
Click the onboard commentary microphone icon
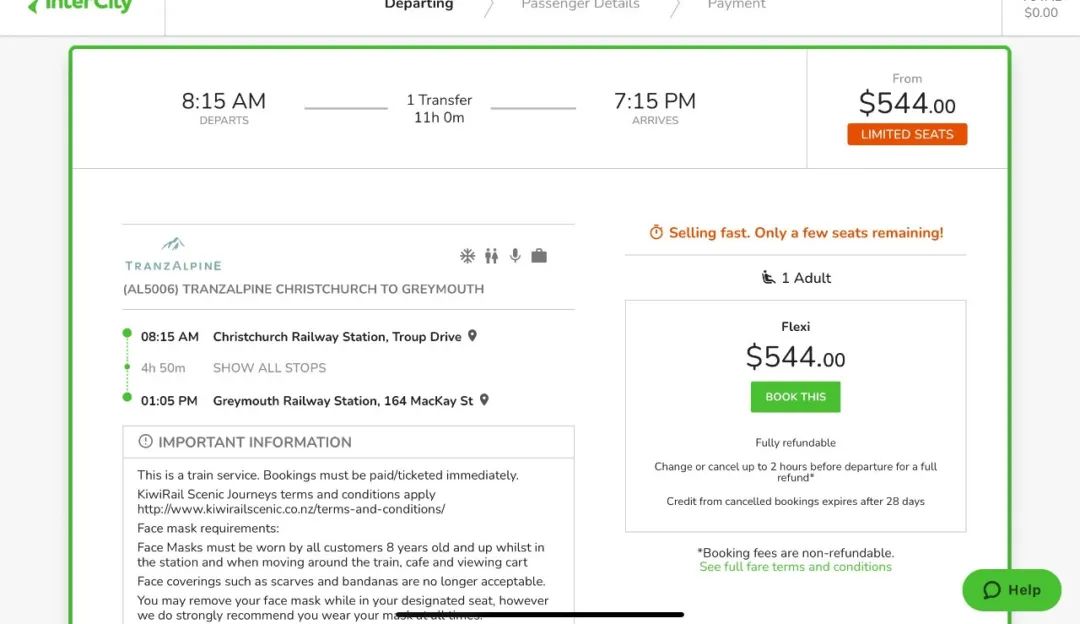point(515,256)
